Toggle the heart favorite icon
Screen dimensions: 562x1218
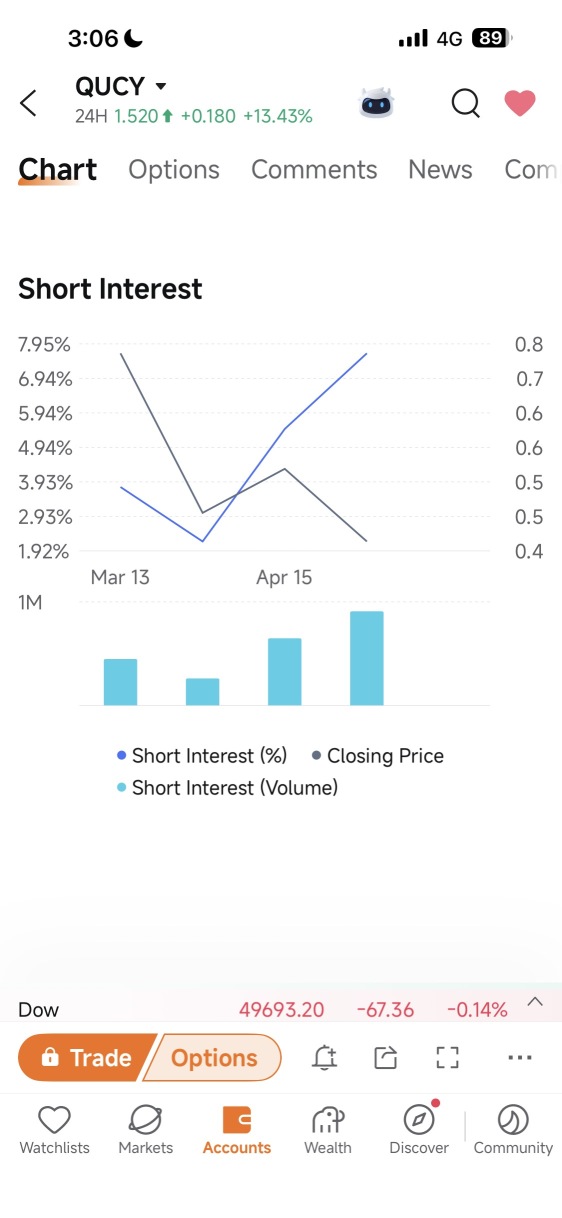coord(520,103)
